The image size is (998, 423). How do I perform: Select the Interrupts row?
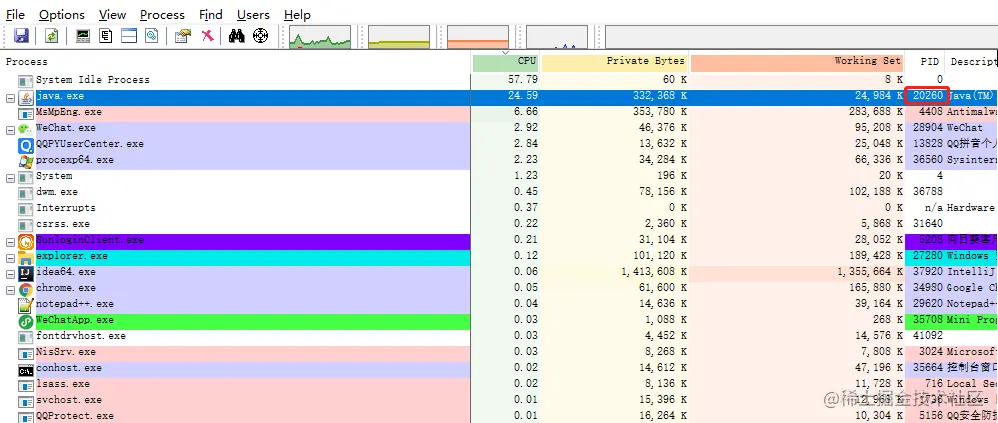click(499, 209)
